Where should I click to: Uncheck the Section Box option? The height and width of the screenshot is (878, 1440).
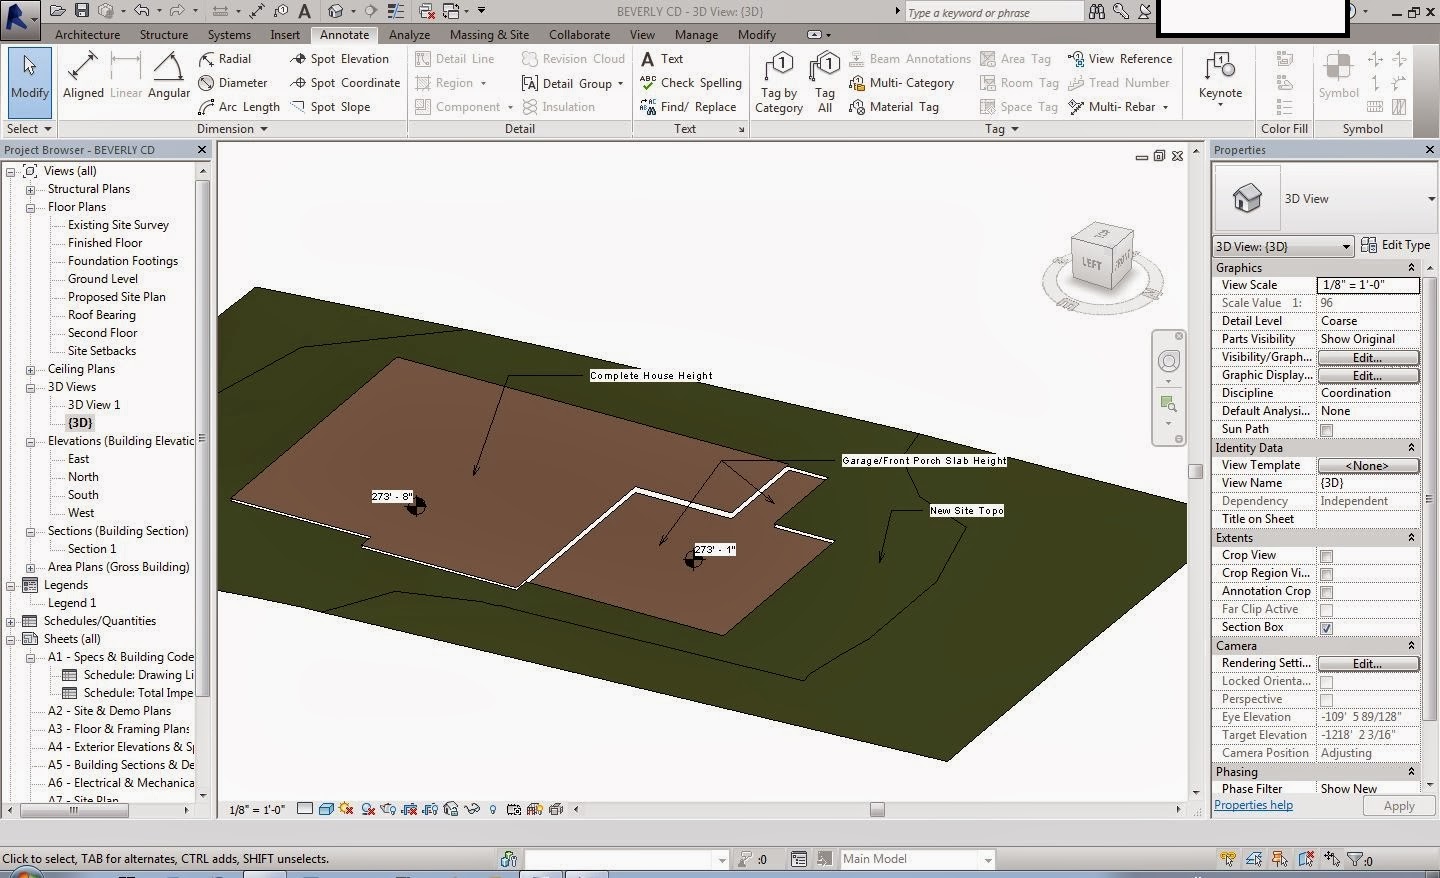coord(1327,627)
